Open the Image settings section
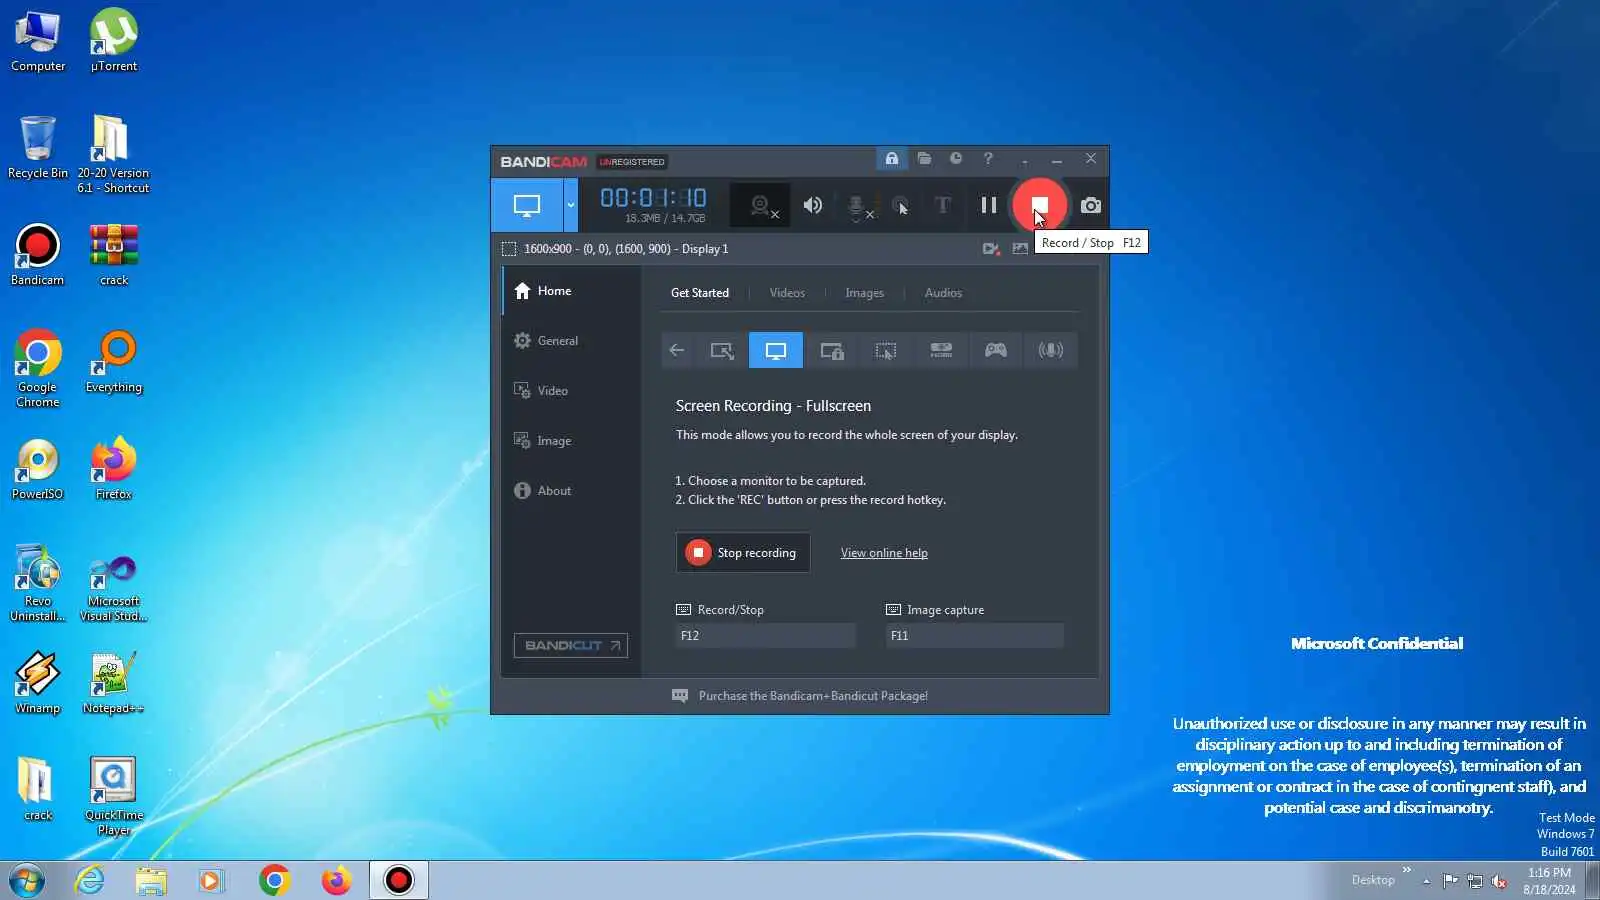Viewport: 1600px width, 900px height. 571,441
